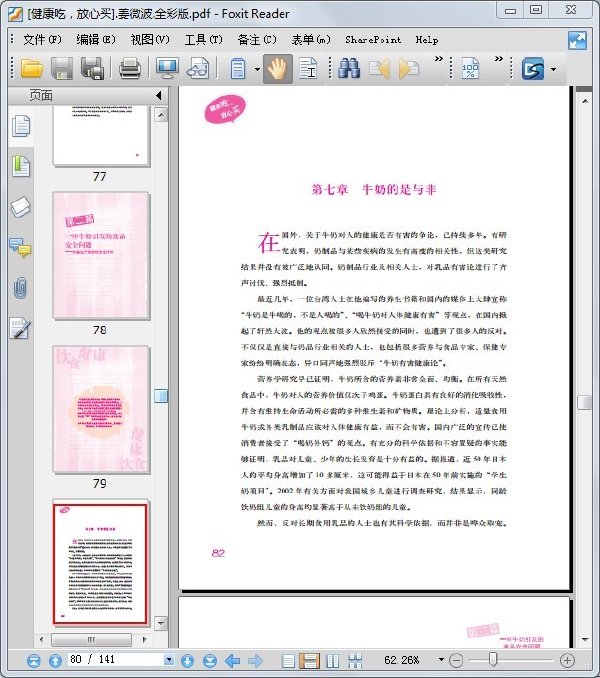Select page 78 thumbnail
Screen dimensions: 600x678
click(101, 256)
